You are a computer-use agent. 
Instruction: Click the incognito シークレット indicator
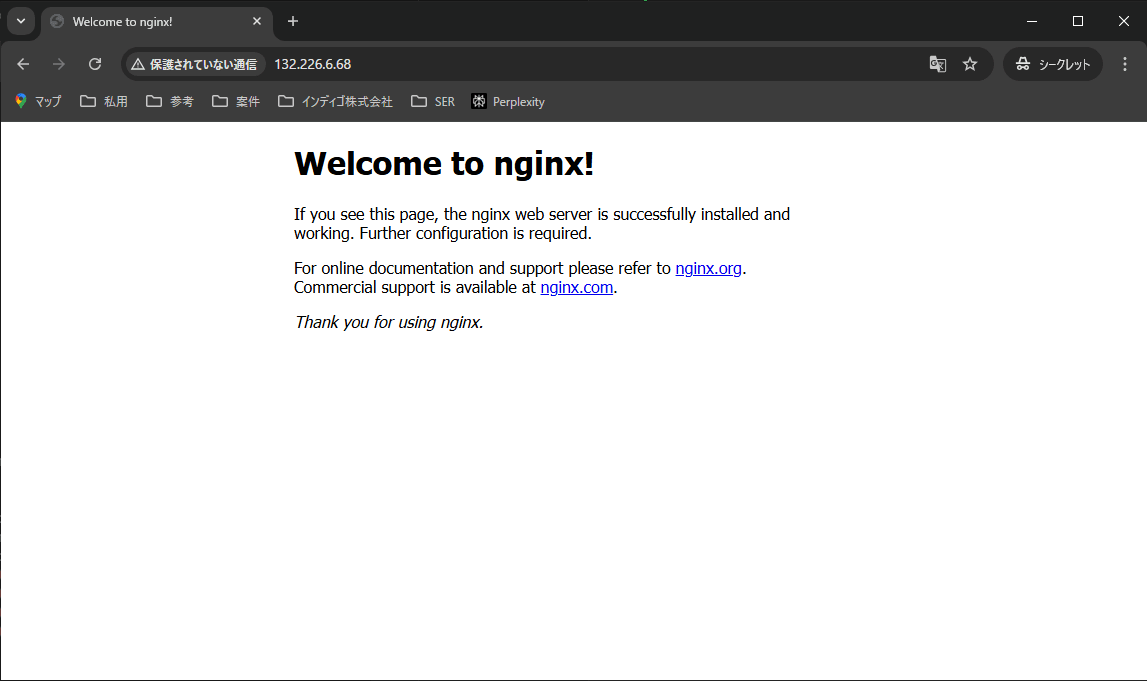pyautogui.click(x=1053, y=64)
